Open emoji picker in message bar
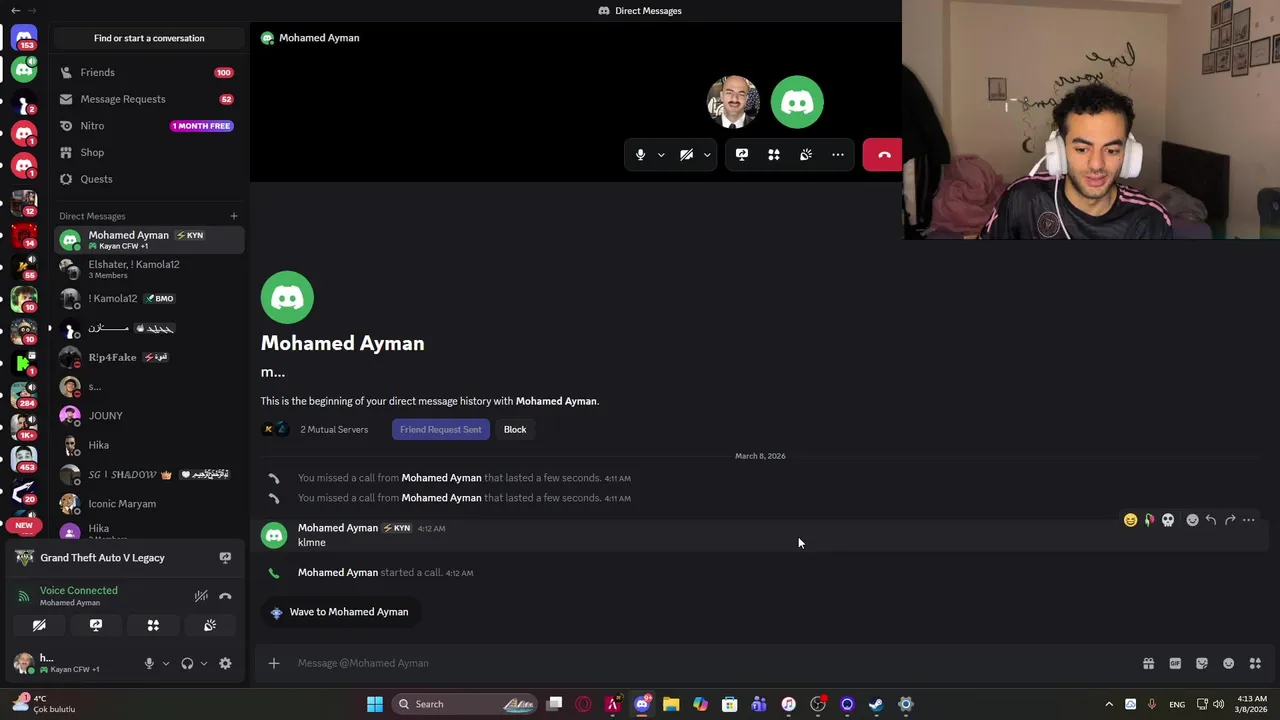This screenshot has height=720, width=1280. click(1229, 663)
